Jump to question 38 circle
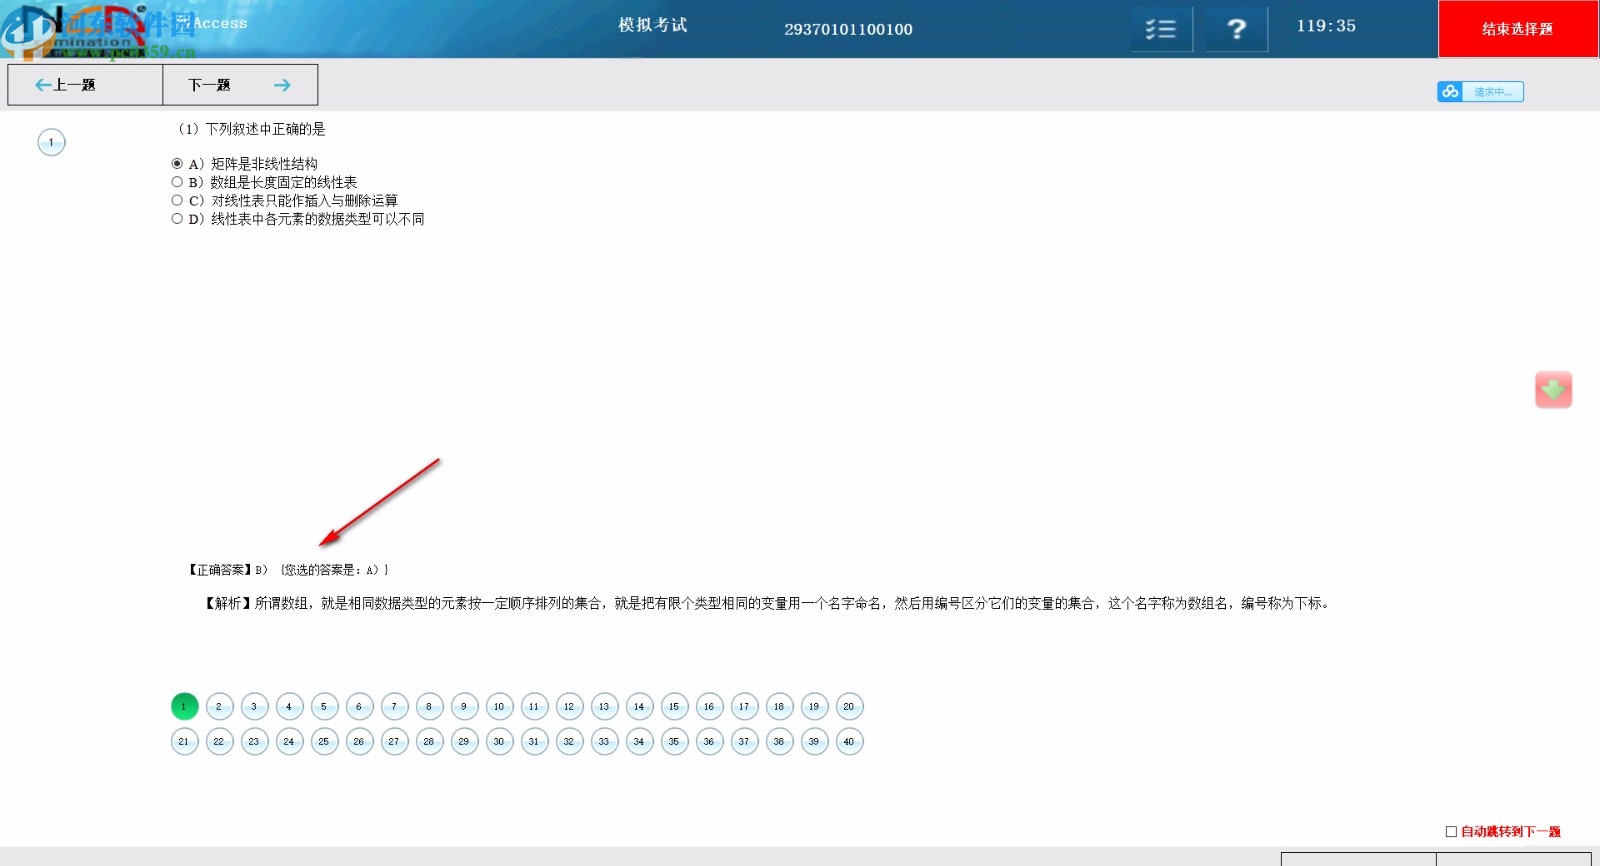Viewport: 1600px width, 866px height. [x=779, y=742]
